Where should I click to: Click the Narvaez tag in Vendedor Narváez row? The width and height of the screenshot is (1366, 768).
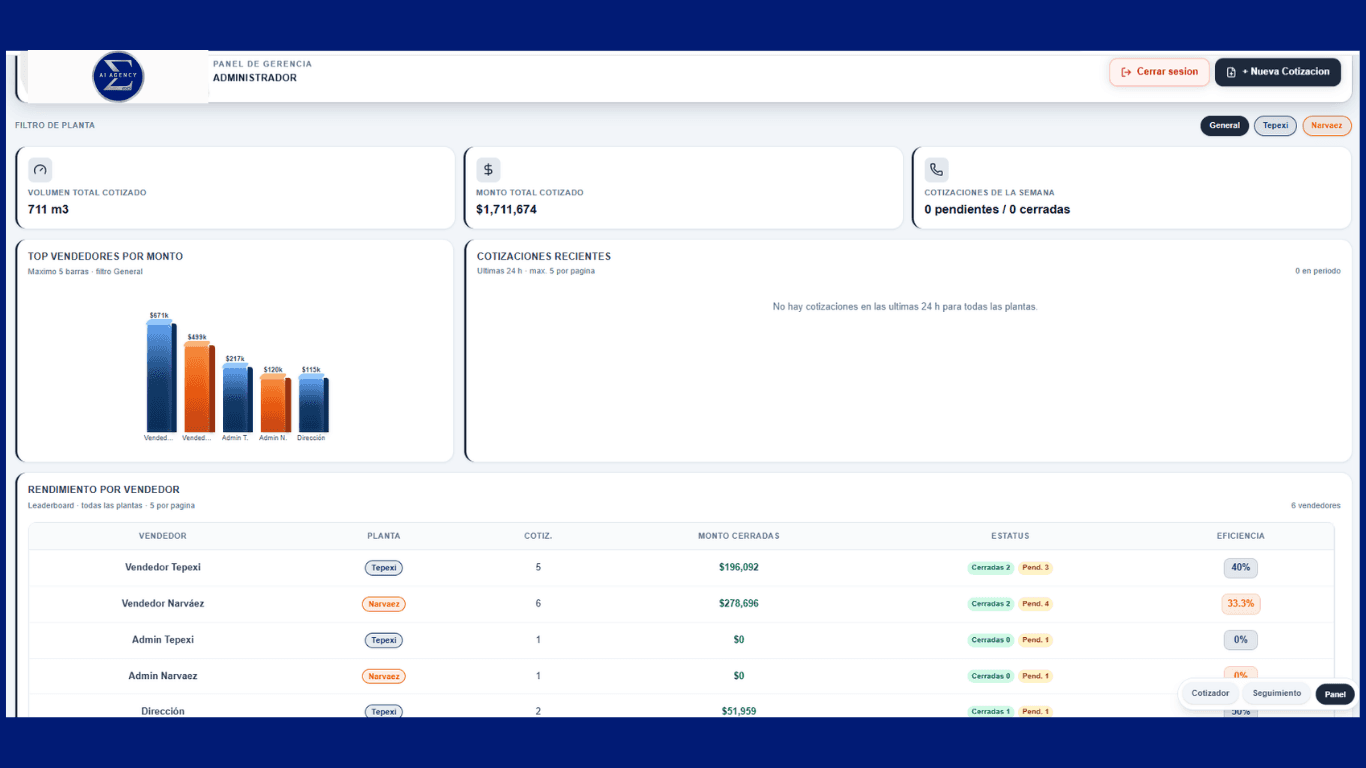coord(384,604)
